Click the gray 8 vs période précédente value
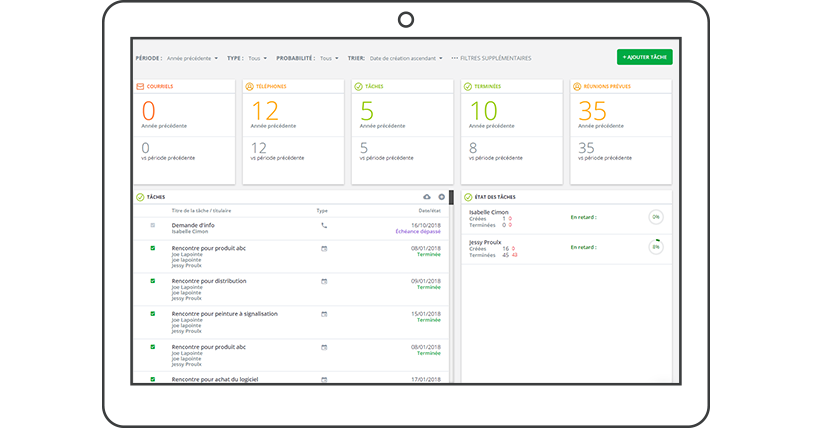Image resolution: width=813 pixels, height=428 pixels. coord(473,148)
